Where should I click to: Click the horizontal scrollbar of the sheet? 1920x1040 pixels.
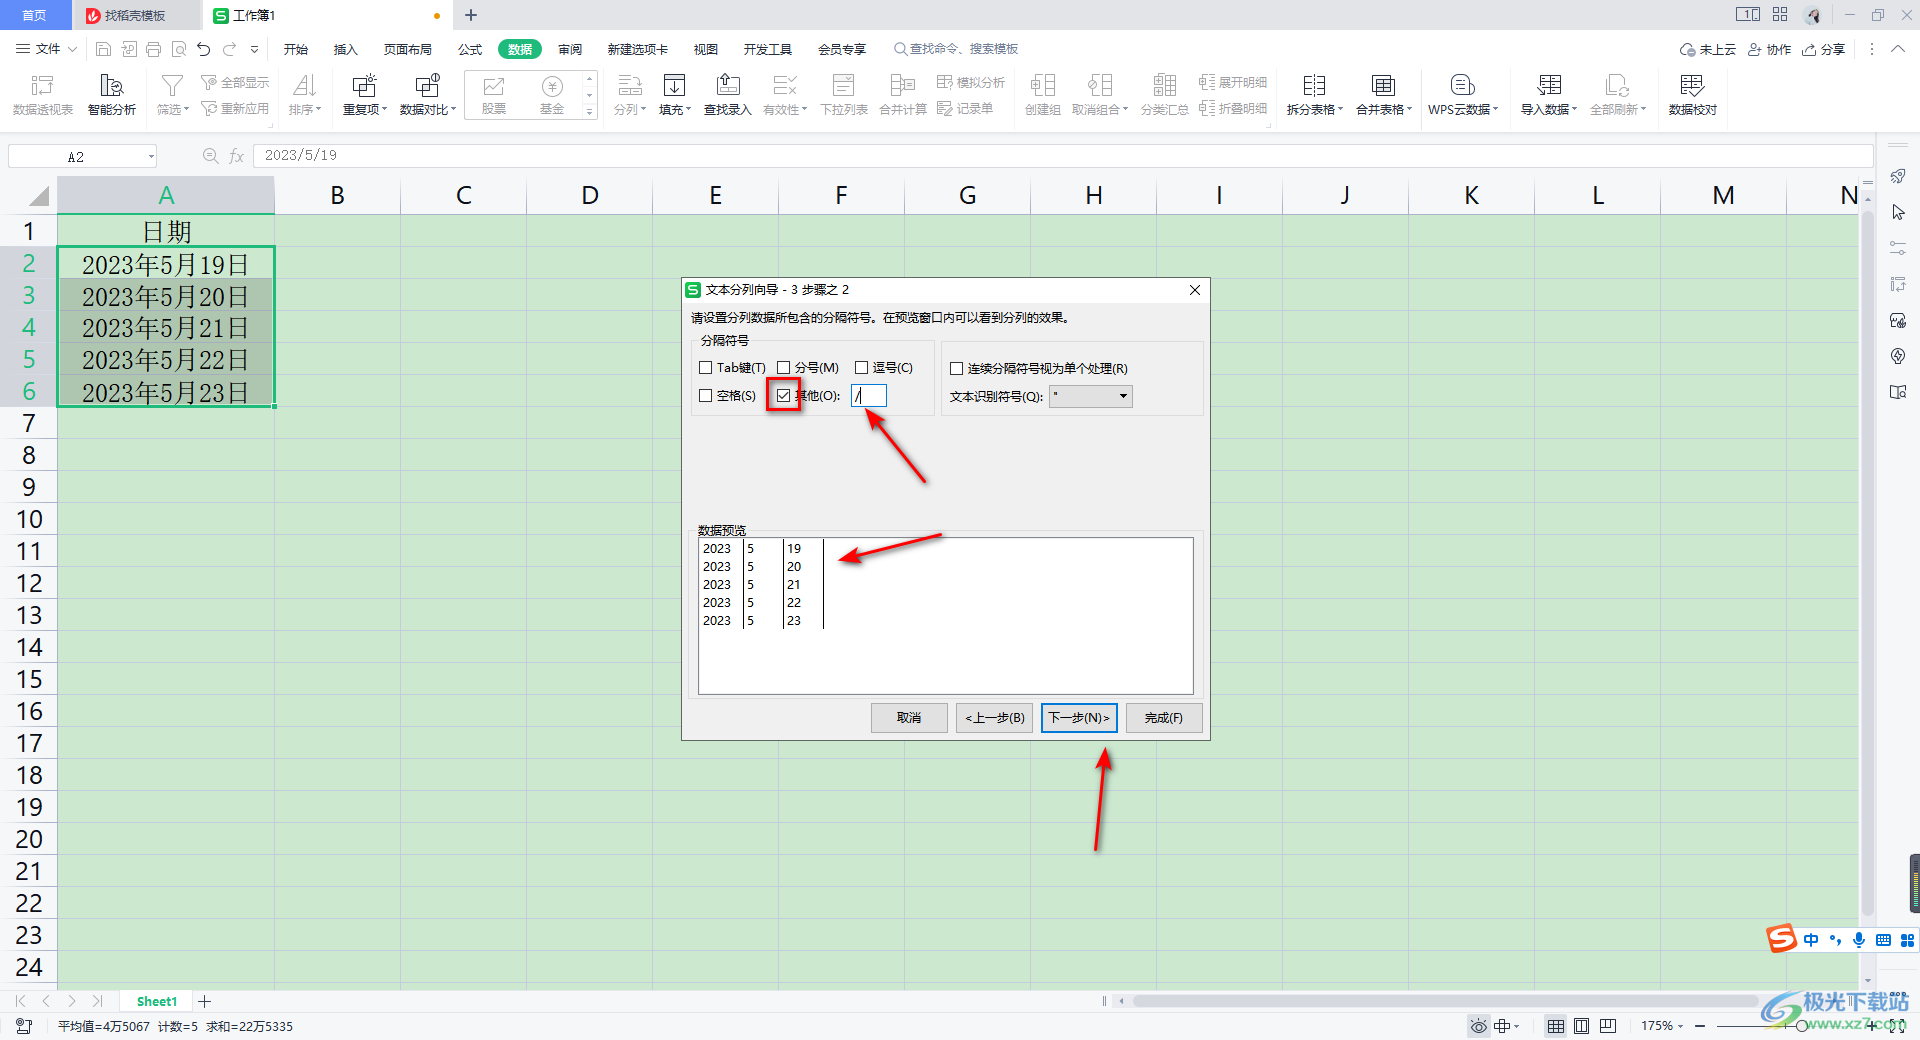click(1445, 1001)
